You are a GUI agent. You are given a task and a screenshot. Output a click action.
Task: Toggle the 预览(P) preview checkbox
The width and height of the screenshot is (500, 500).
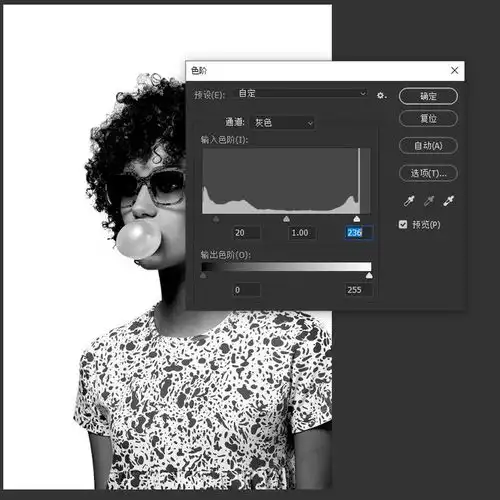[x=403, y=224]
